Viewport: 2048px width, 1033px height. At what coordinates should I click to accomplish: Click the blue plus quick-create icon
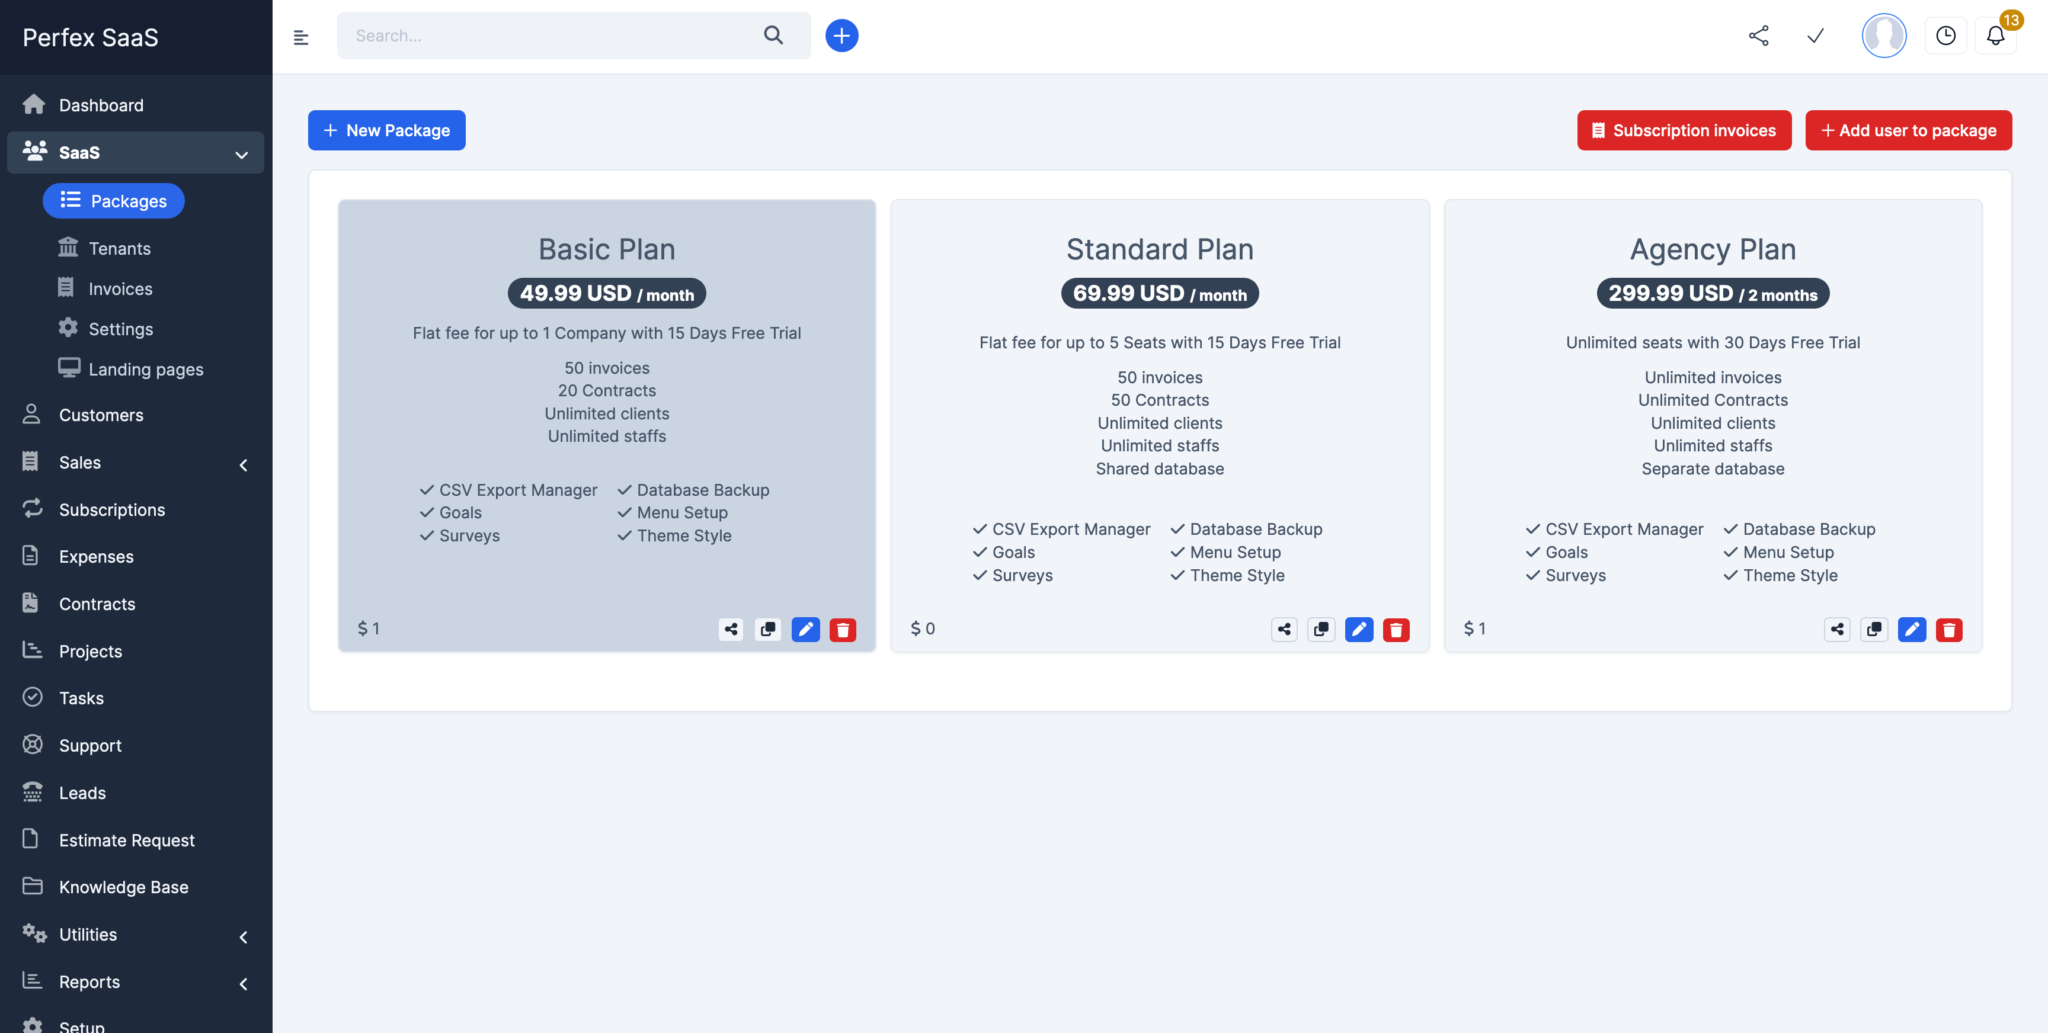[841, 35]
